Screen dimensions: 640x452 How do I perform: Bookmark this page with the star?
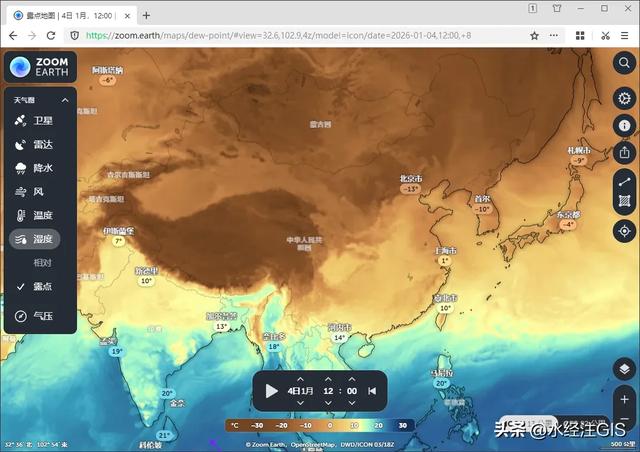[x=534, y=36]
